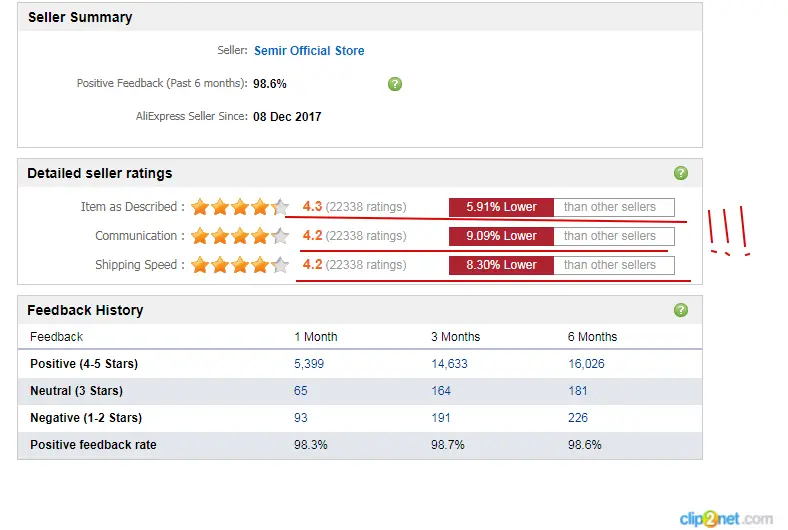The image size is (788, 530).
Task: Click help icon in Feedback History header
Action: [680, 310]
